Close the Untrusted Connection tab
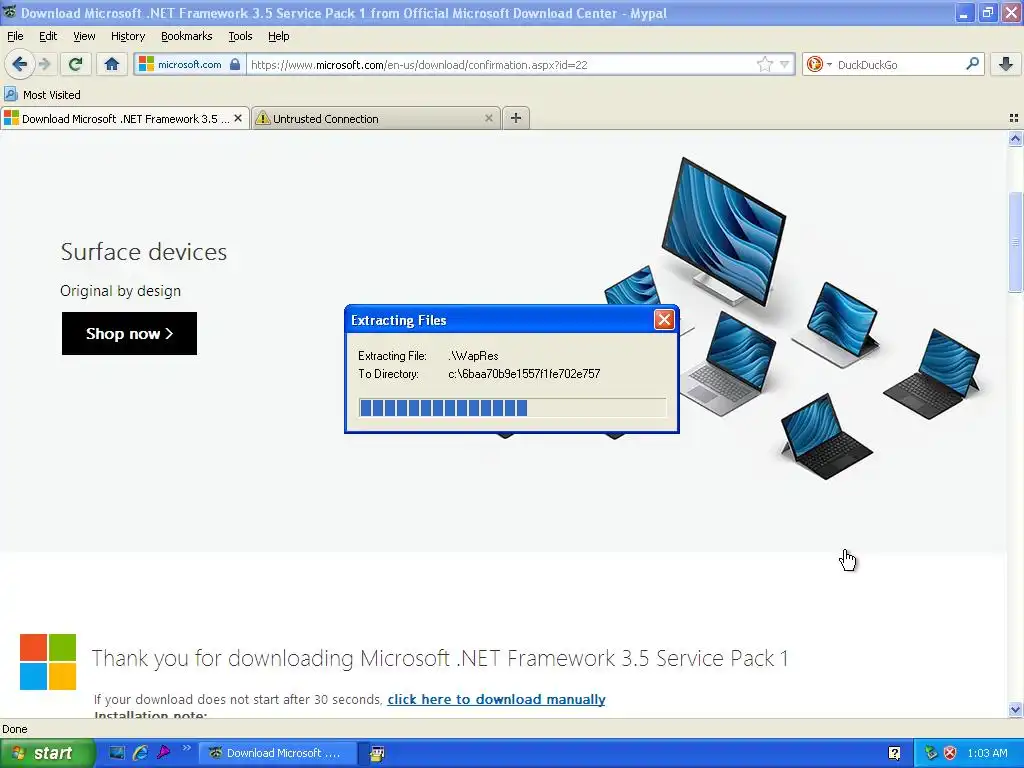The width and height of the screenshot is (1024, 768). coord(488,118)
